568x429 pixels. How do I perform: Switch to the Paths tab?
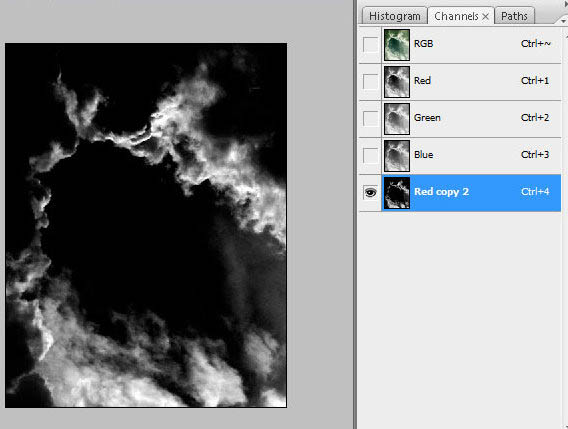[x=514, y=16]
